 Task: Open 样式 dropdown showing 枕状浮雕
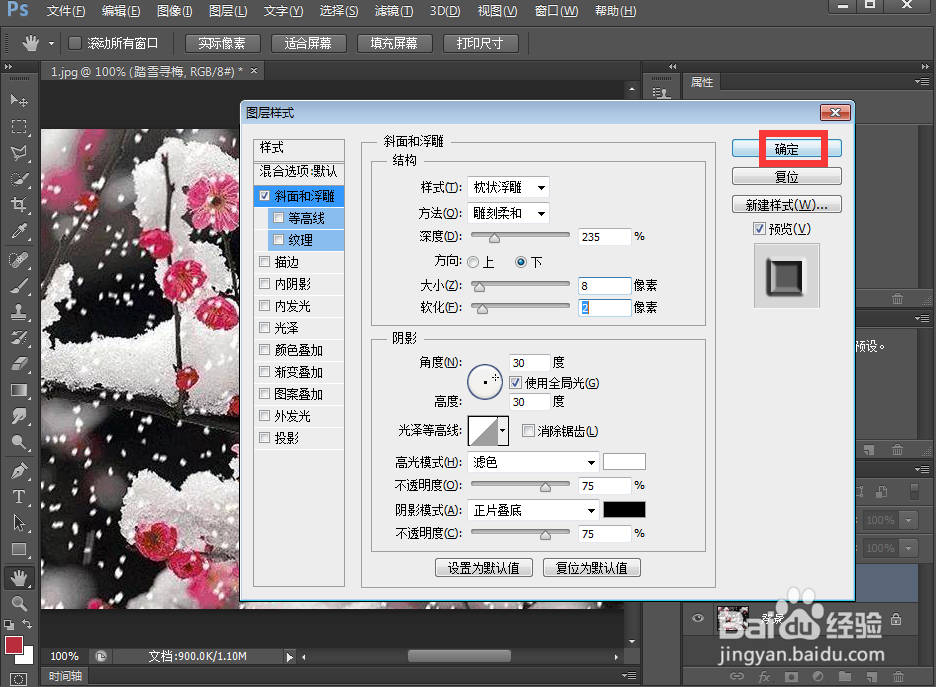[x=508, y=187]
